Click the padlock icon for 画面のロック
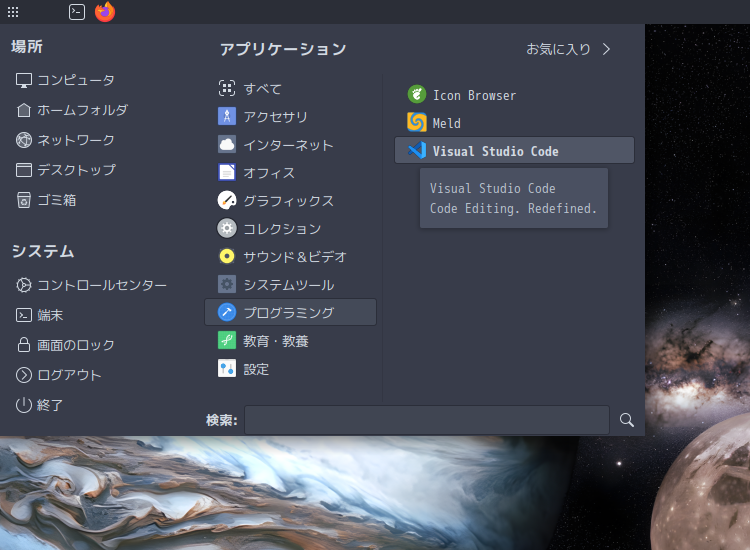This screenshot has height=550, width=750. (24, 345)
